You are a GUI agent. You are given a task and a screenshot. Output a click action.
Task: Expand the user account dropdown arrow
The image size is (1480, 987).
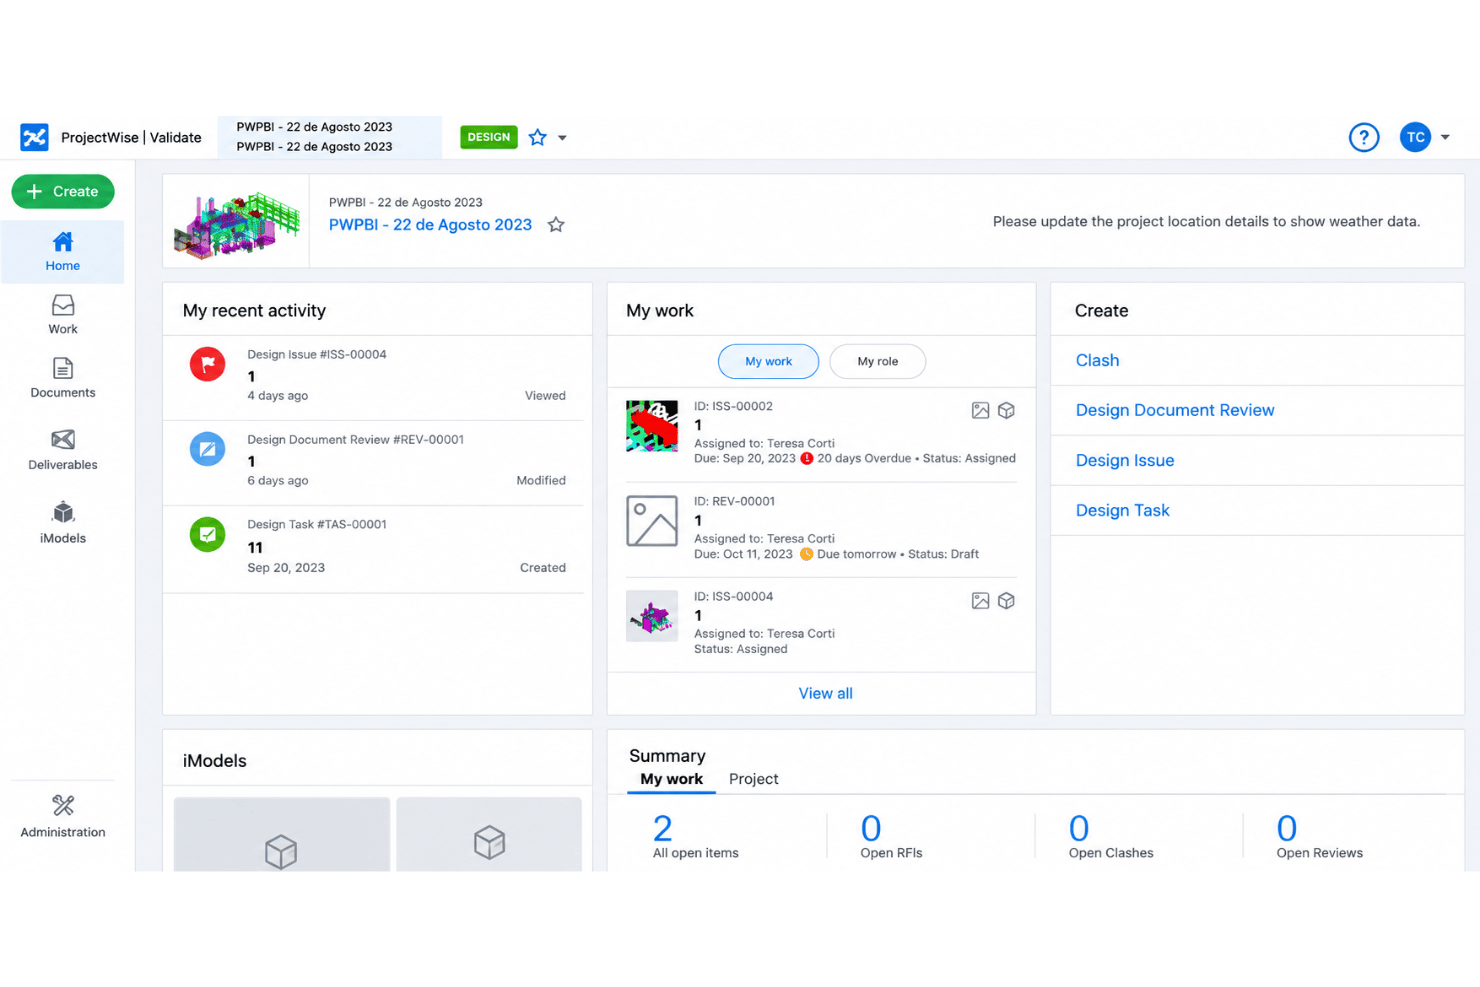click(x=1445, y=137)
